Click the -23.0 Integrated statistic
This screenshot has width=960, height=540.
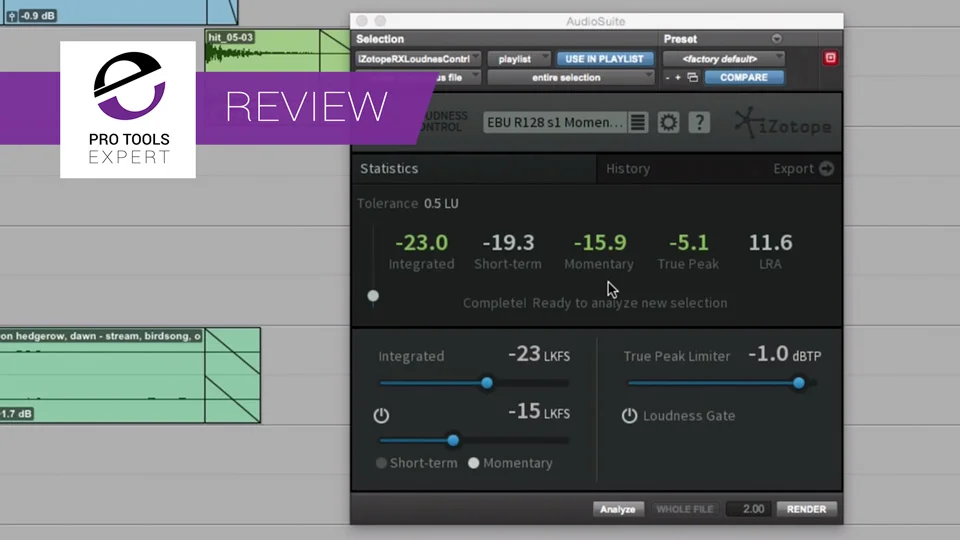[422, 243]
